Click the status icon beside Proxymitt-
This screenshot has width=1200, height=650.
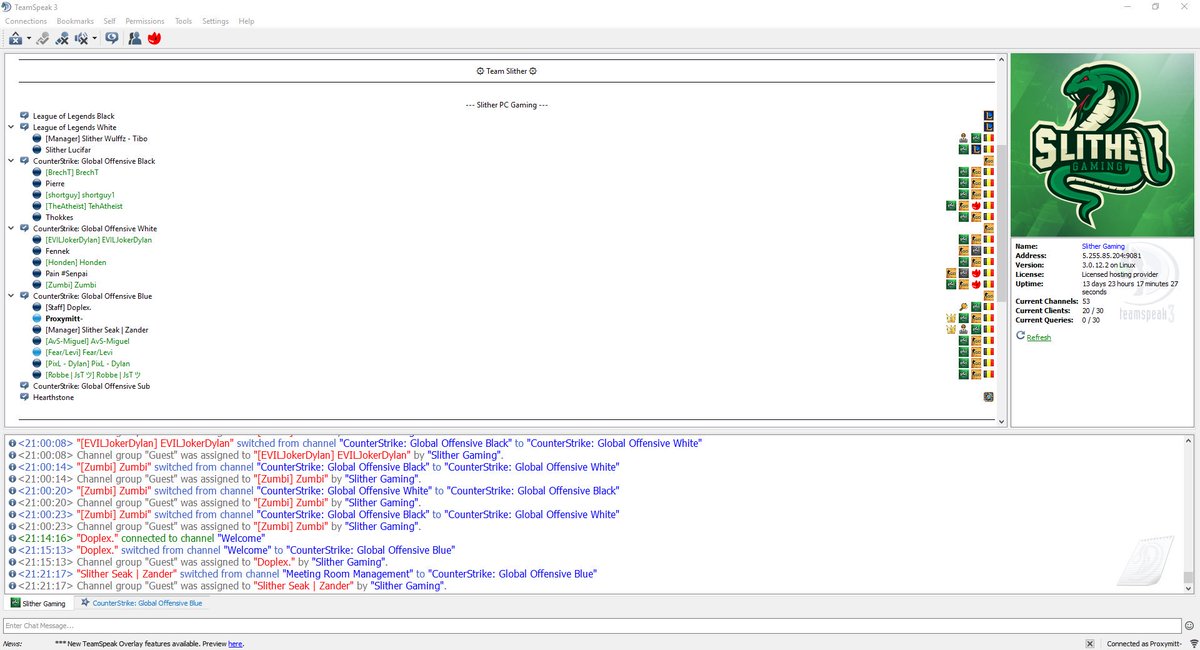[37, 318]
